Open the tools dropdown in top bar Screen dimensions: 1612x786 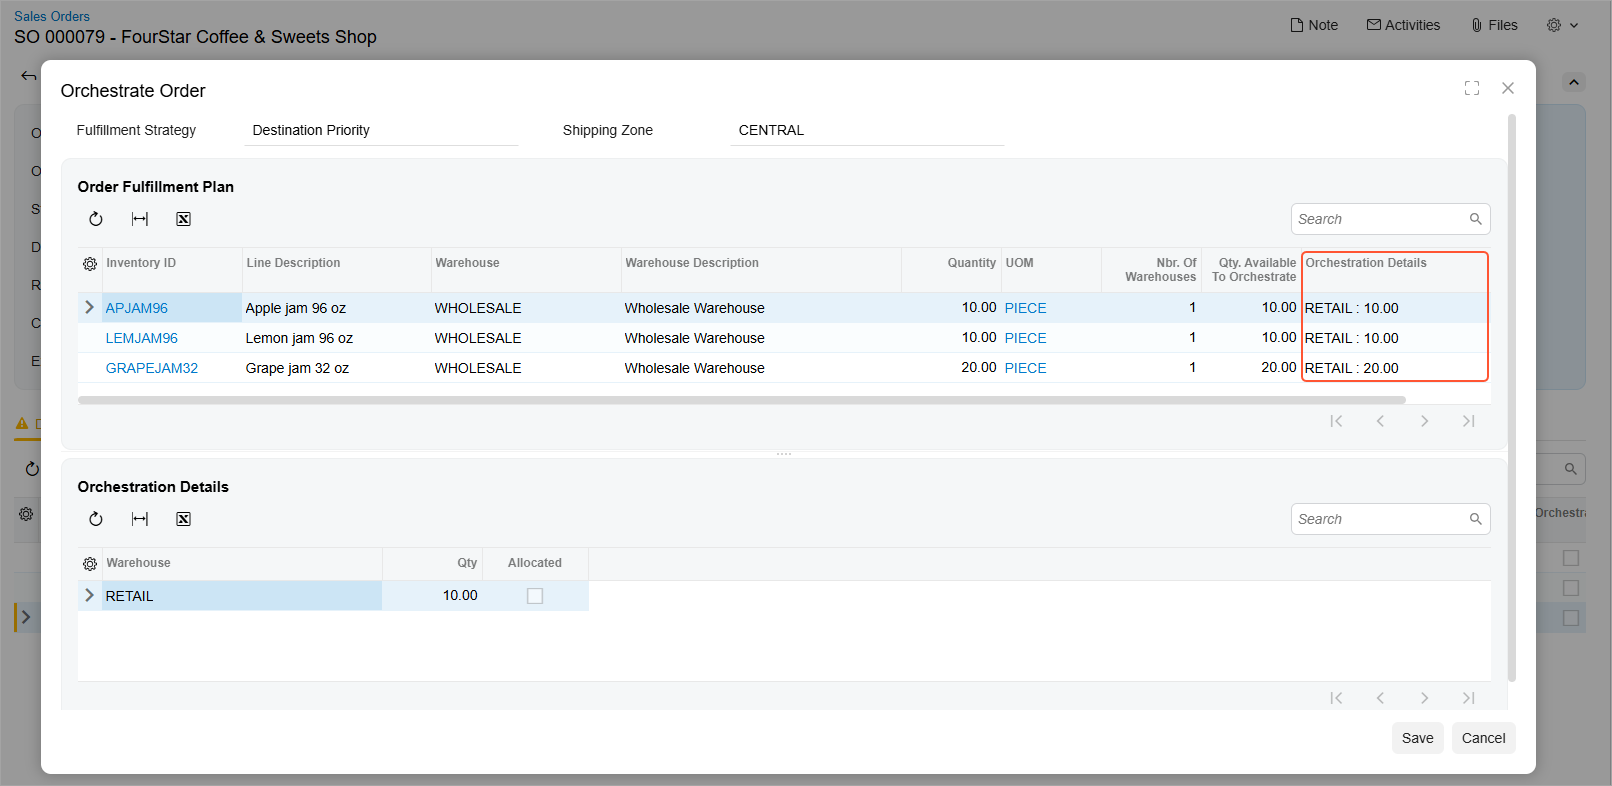point(1562,25)
